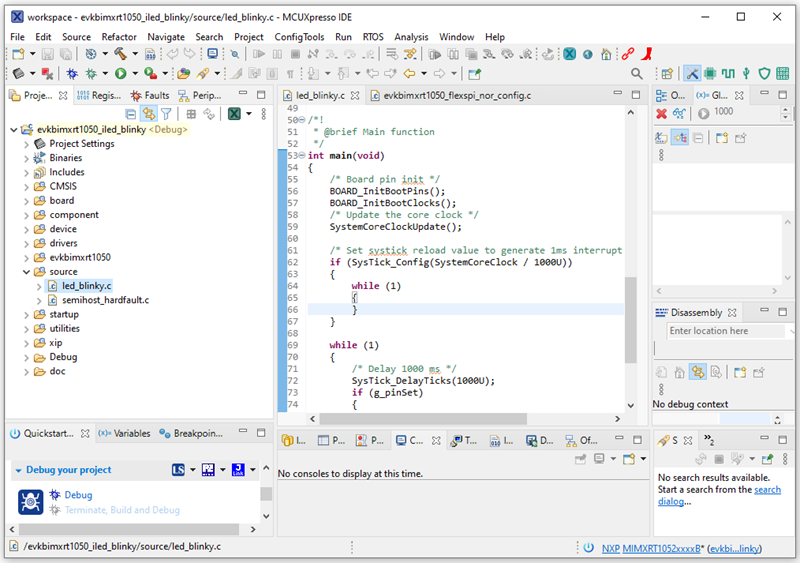Toggle the Develop perspective wrench button
Screen dimensions: 800x563
tap(692, 74)
